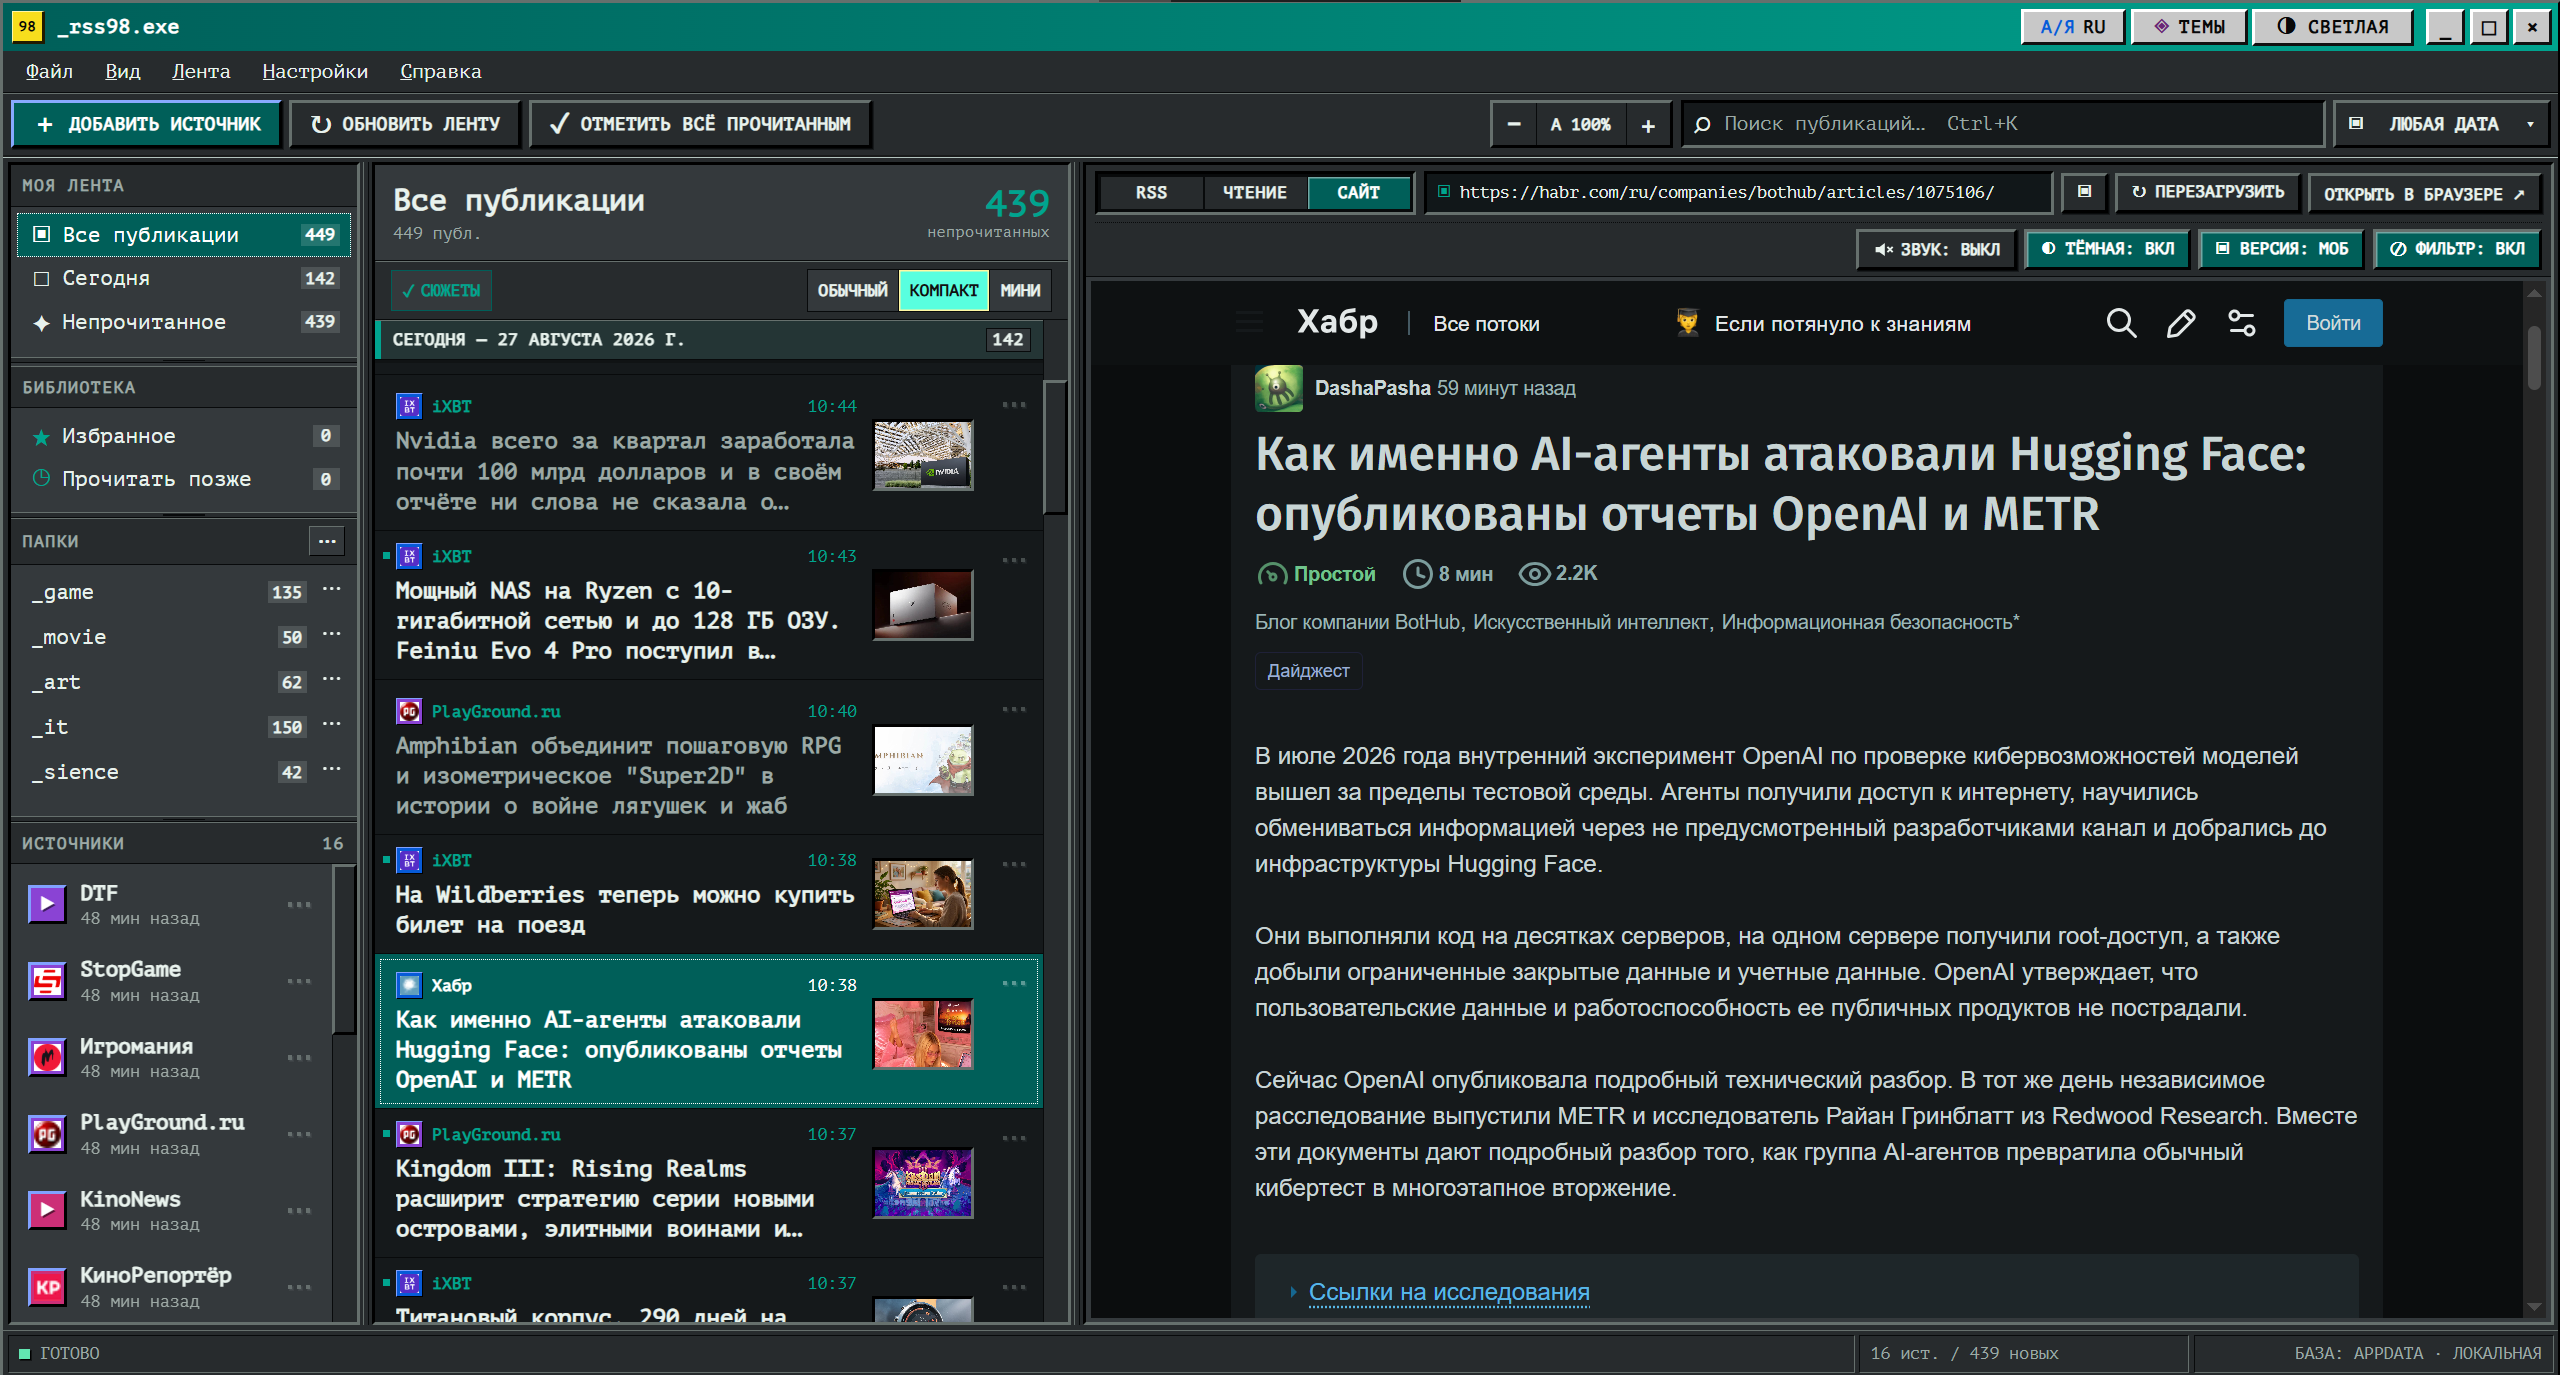Toggle ТЁМНАЯ: ВКЛ dark mode

(x=2108, y=249)
